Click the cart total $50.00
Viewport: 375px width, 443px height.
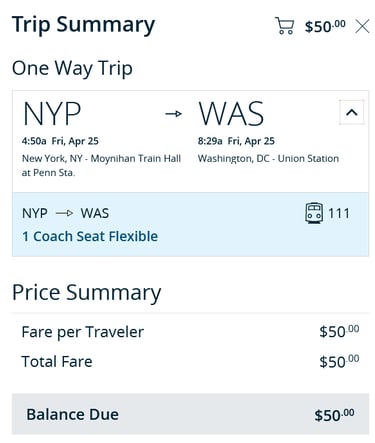coord(325,26)
